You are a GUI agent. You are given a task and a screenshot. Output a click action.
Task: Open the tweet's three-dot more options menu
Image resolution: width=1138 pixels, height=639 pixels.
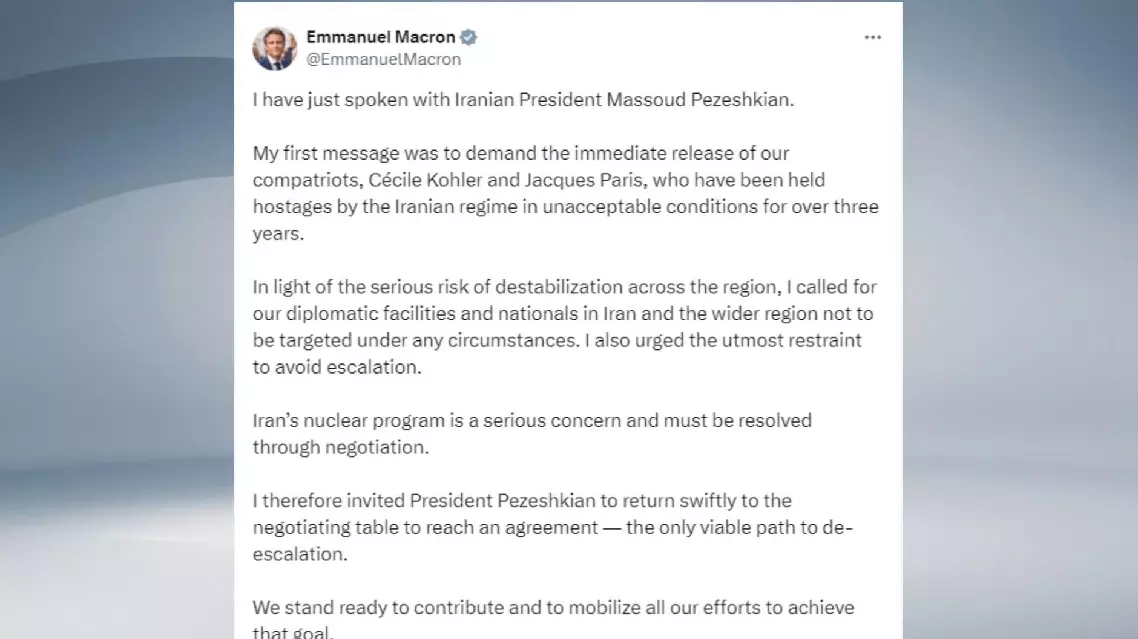coord(872,38)
